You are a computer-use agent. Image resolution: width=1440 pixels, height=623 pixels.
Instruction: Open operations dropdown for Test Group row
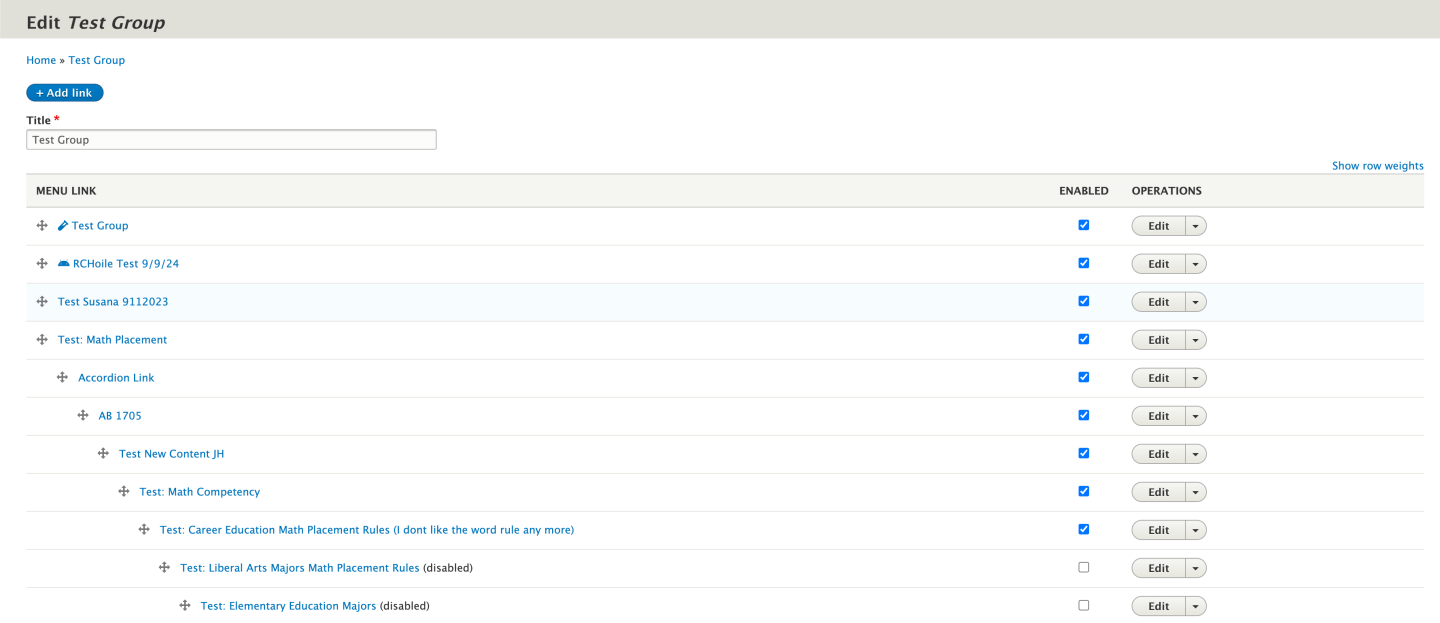point(1195,226)
